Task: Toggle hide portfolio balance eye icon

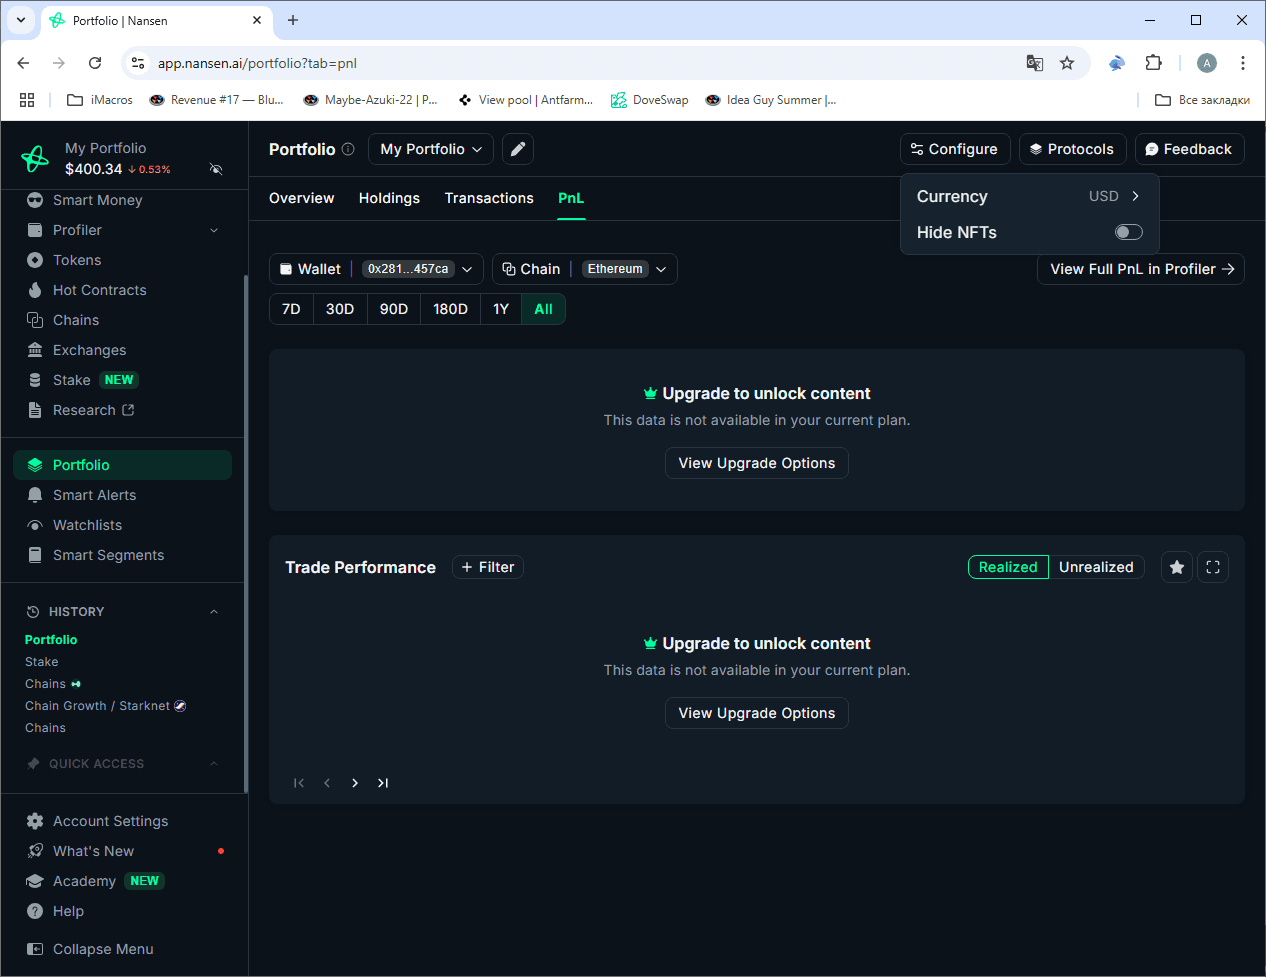Action: (216, 169)
